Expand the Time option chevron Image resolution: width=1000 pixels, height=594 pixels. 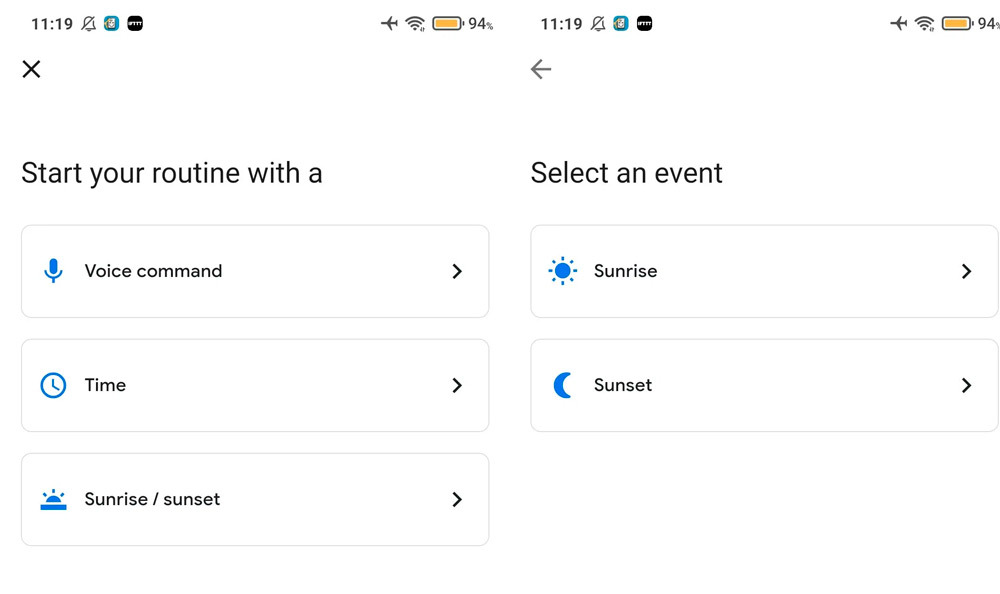click(457, 385)
